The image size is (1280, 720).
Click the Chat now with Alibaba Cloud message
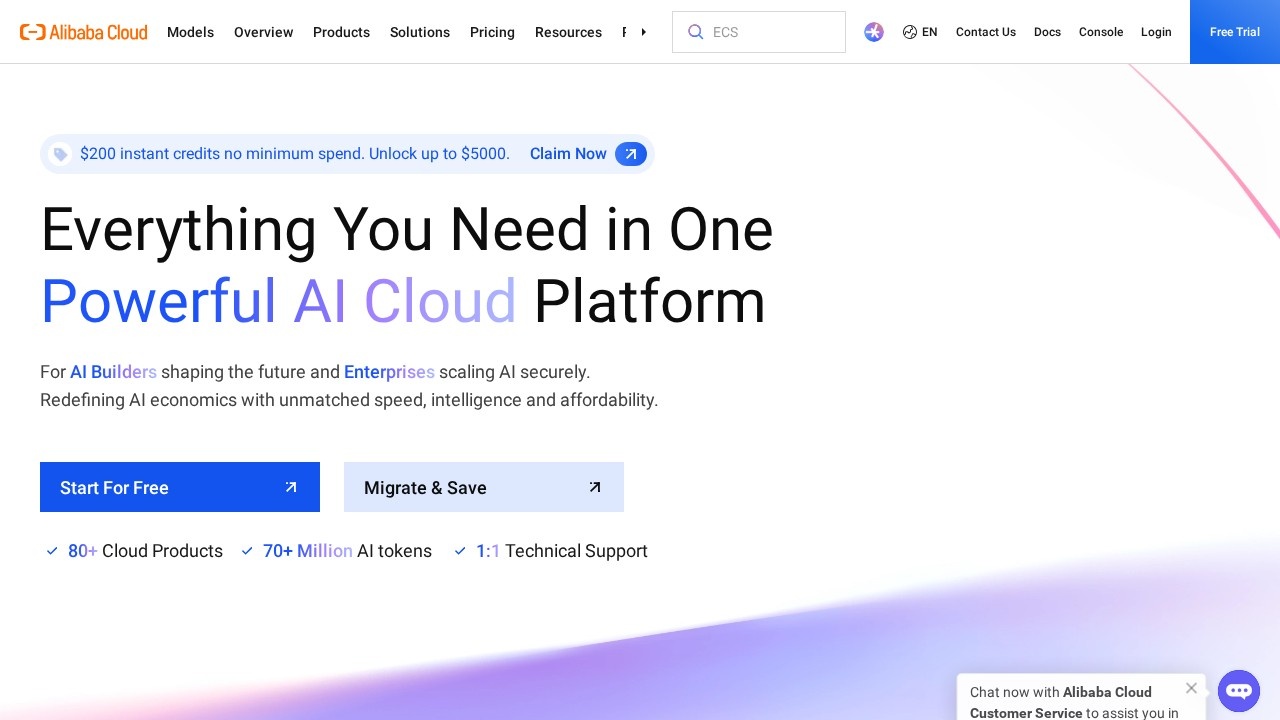coord(1074,702)
